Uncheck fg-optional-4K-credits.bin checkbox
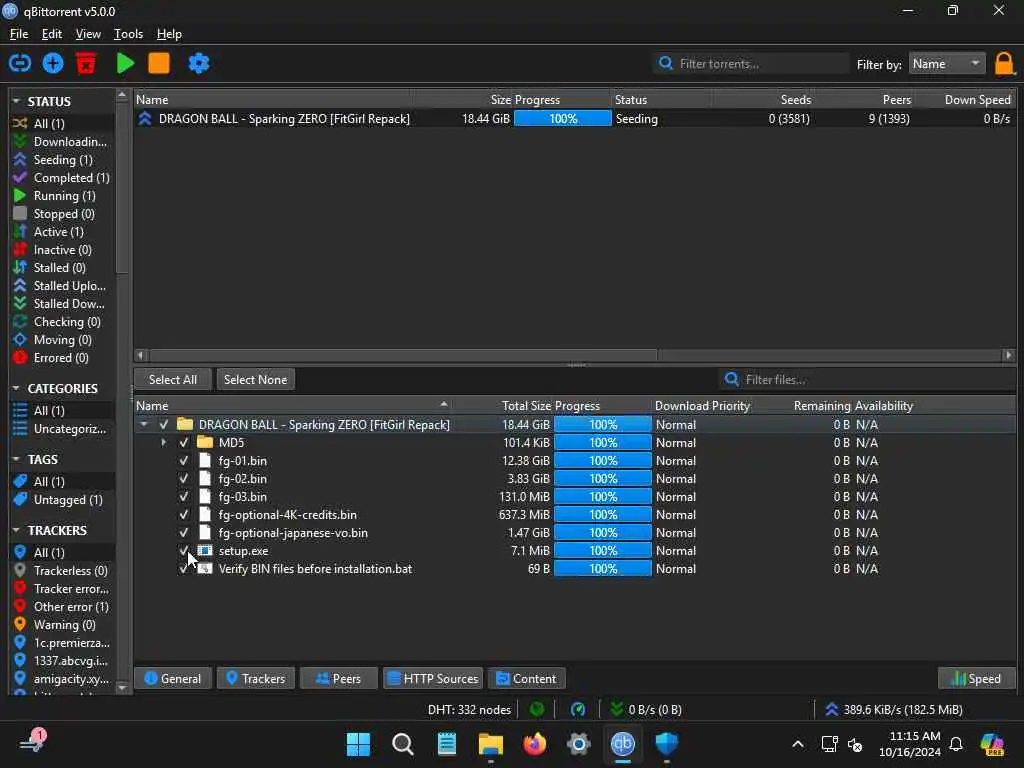The image size is (1024, 768). [184, 515]
